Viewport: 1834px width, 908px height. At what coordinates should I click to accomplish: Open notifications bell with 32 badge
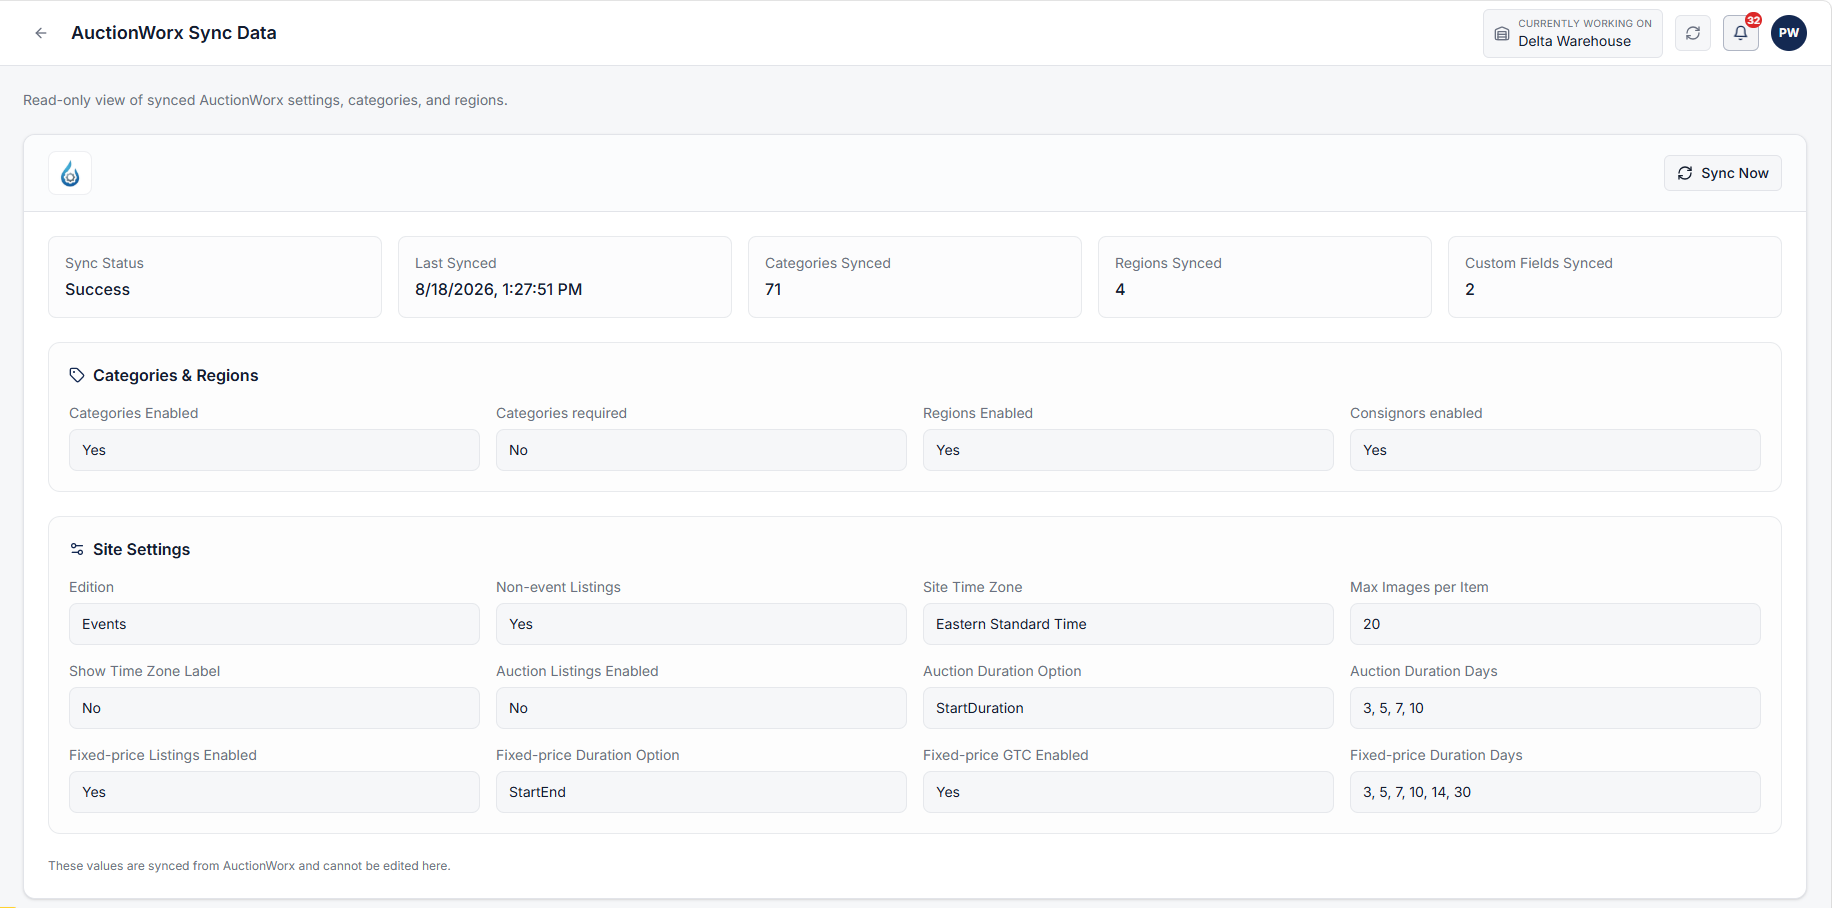1741,33
